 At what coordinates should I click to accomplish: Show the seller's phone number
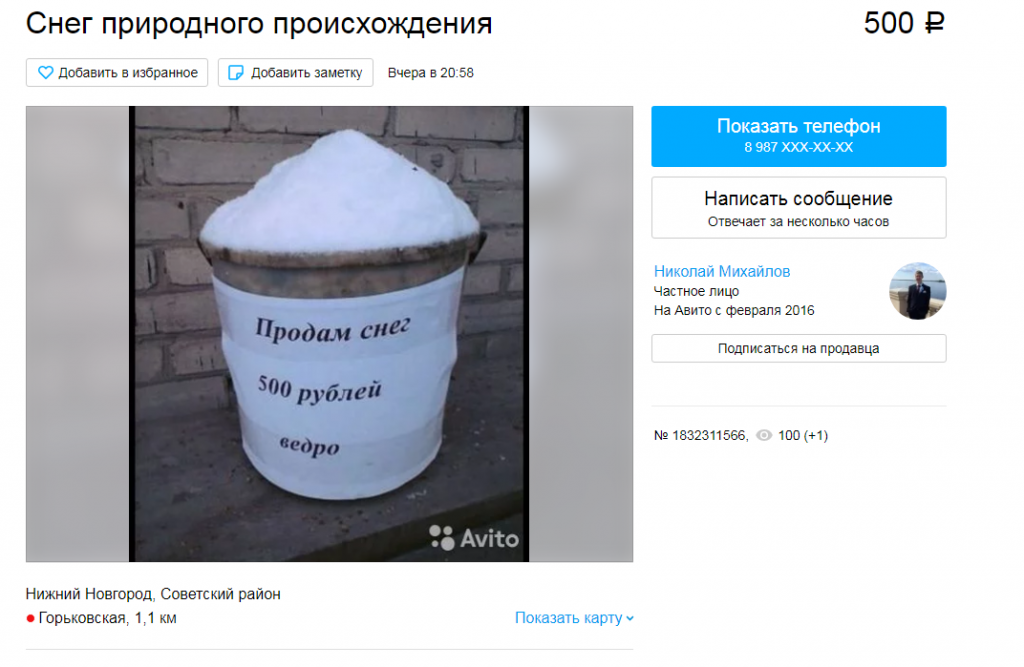click(798, 136)
